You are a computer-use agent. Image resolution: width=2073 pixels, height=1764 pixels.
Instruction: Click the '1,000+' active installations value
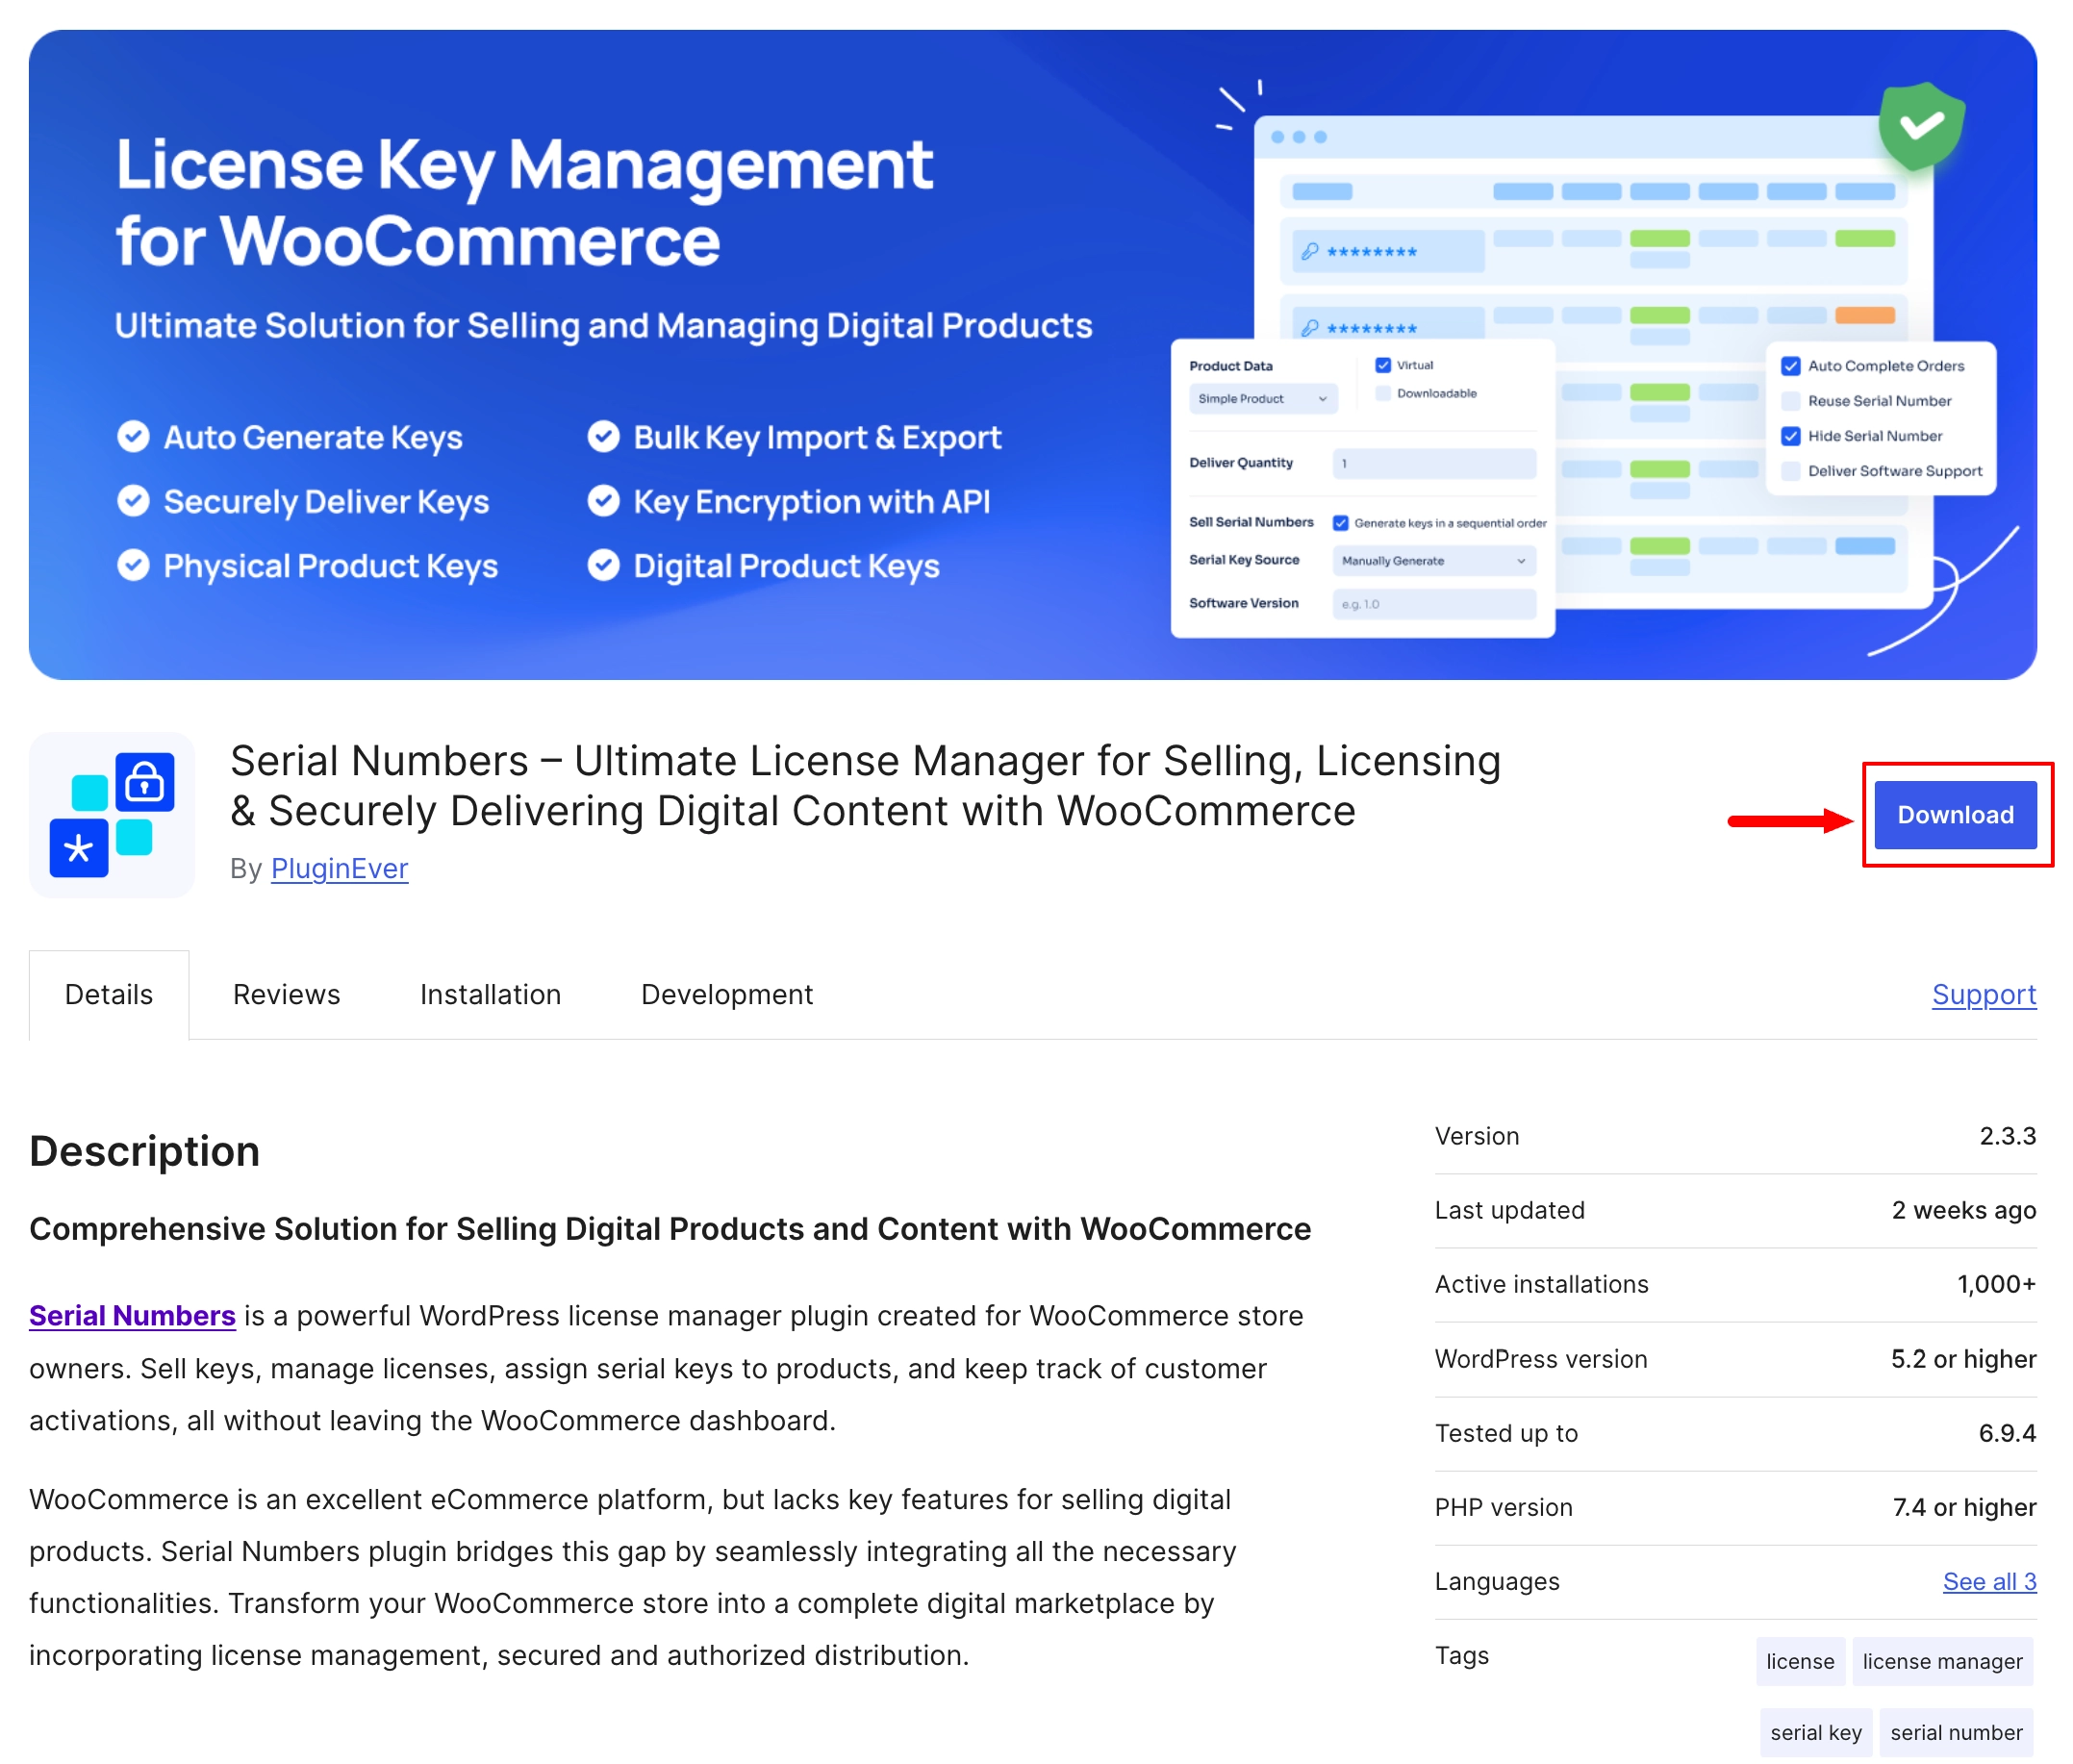pyautogui.click(x=1996, y=1284)
